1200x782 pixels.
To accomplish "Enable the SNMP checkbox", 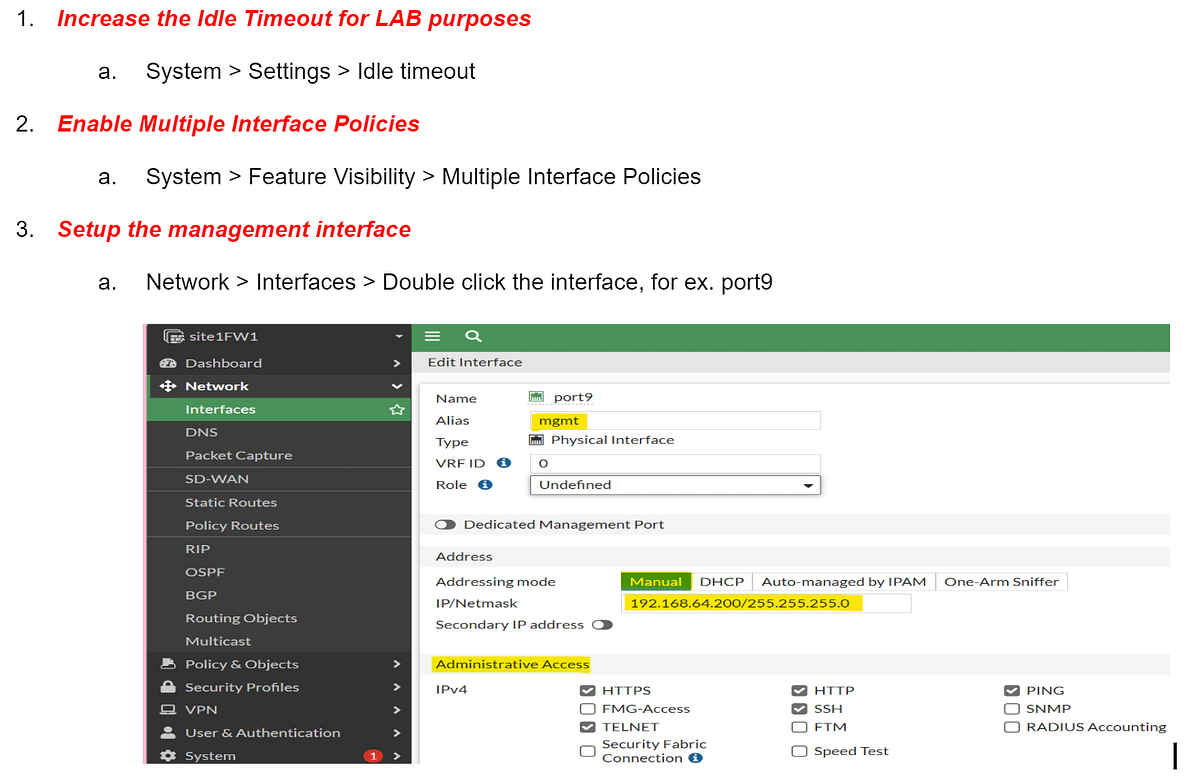I will [x=1012, y=709].
